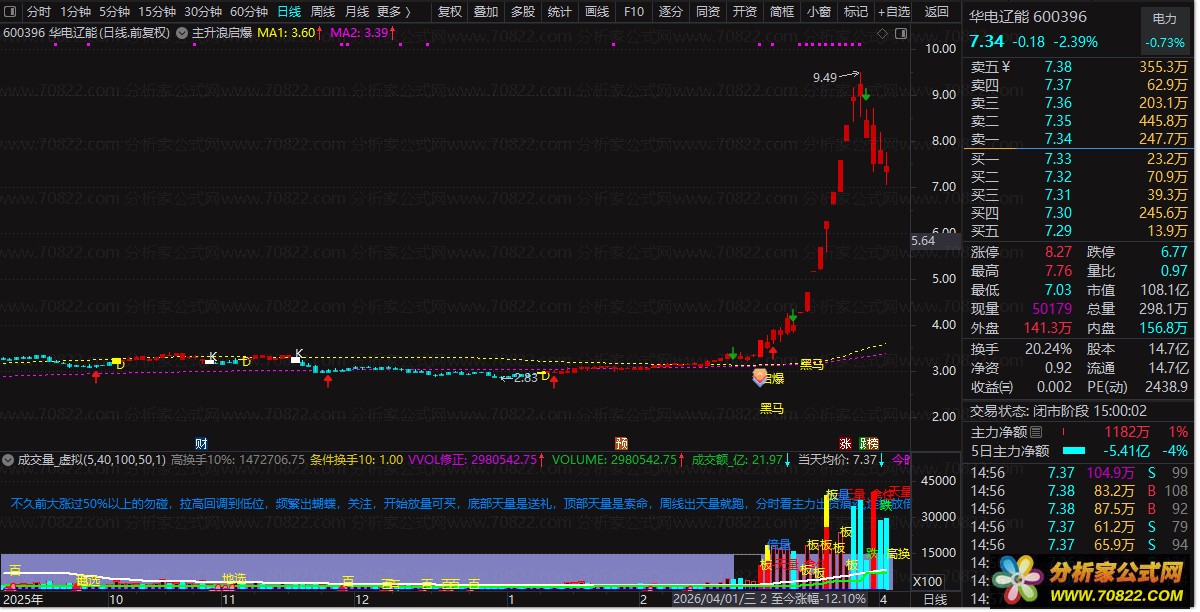Select the 日线 daily chart tab
Image resolution: width=1200 pixels, height=612 pixels.
coord(289,12)
